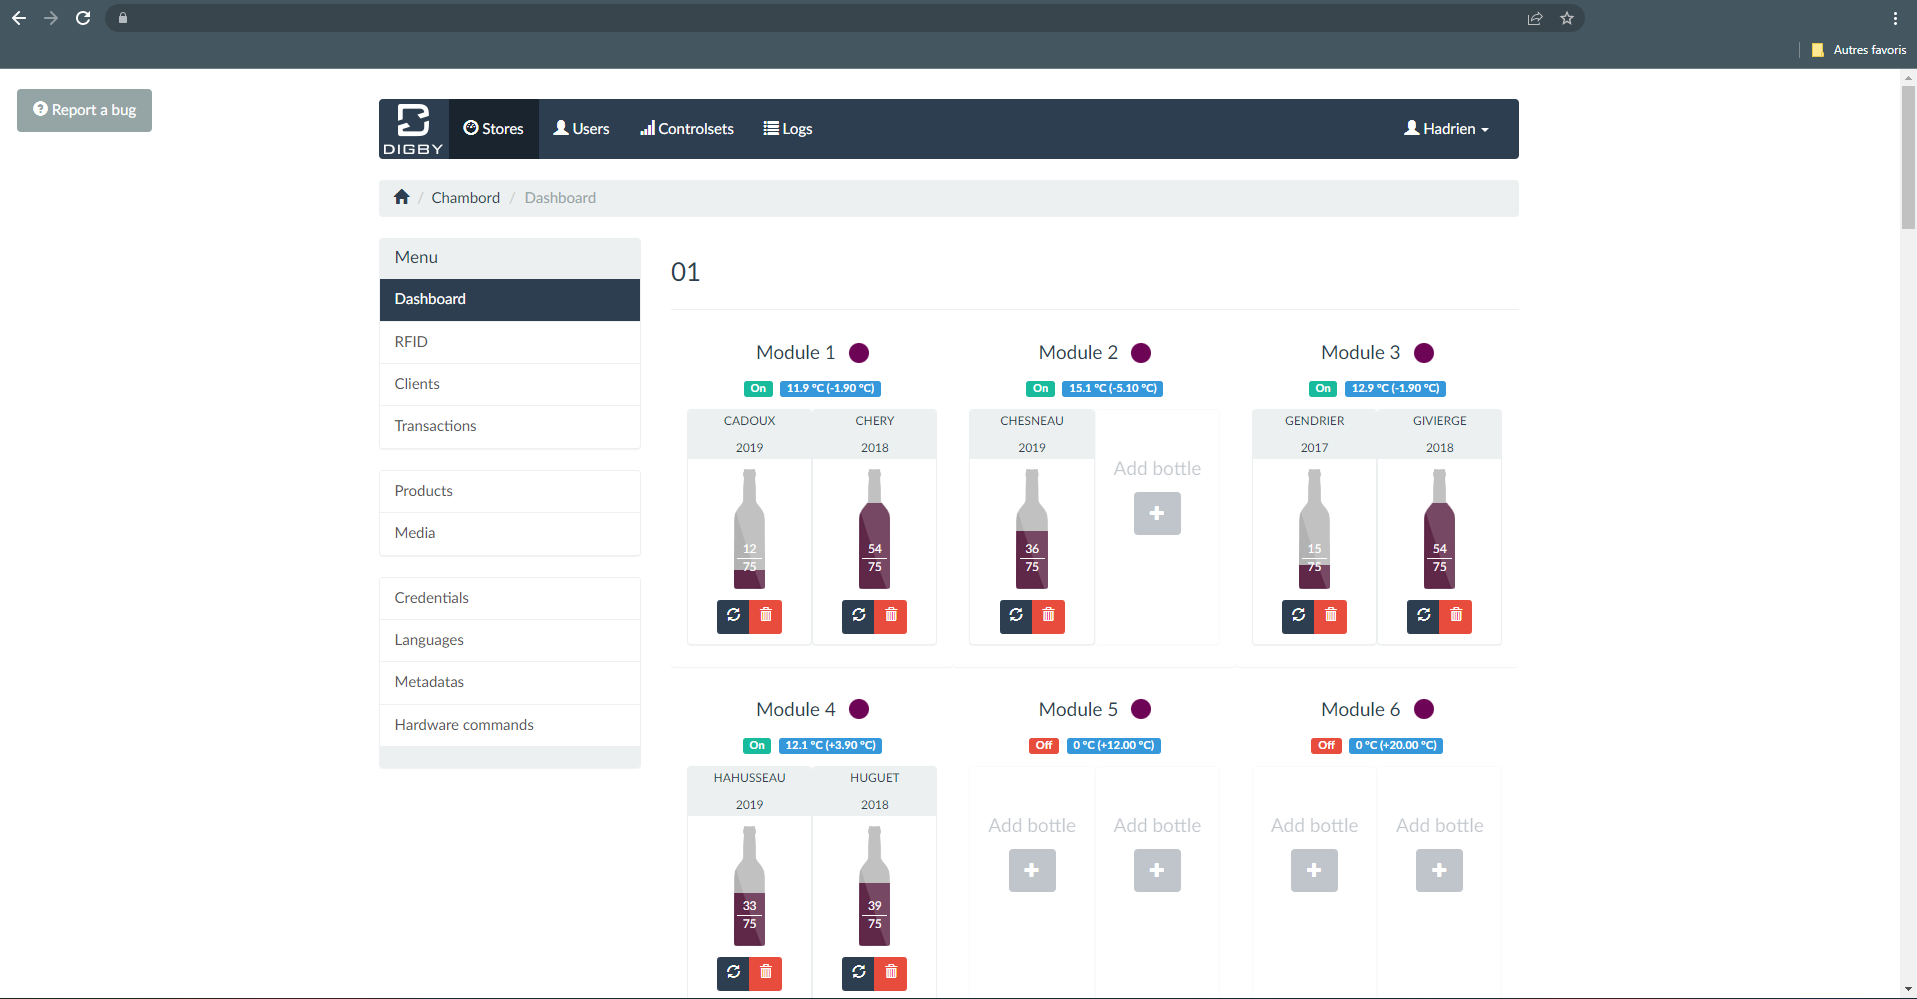Open the Hadrien user dropdown
The height and width of the screenshot is (999, 1917).
click(1446, 129)
